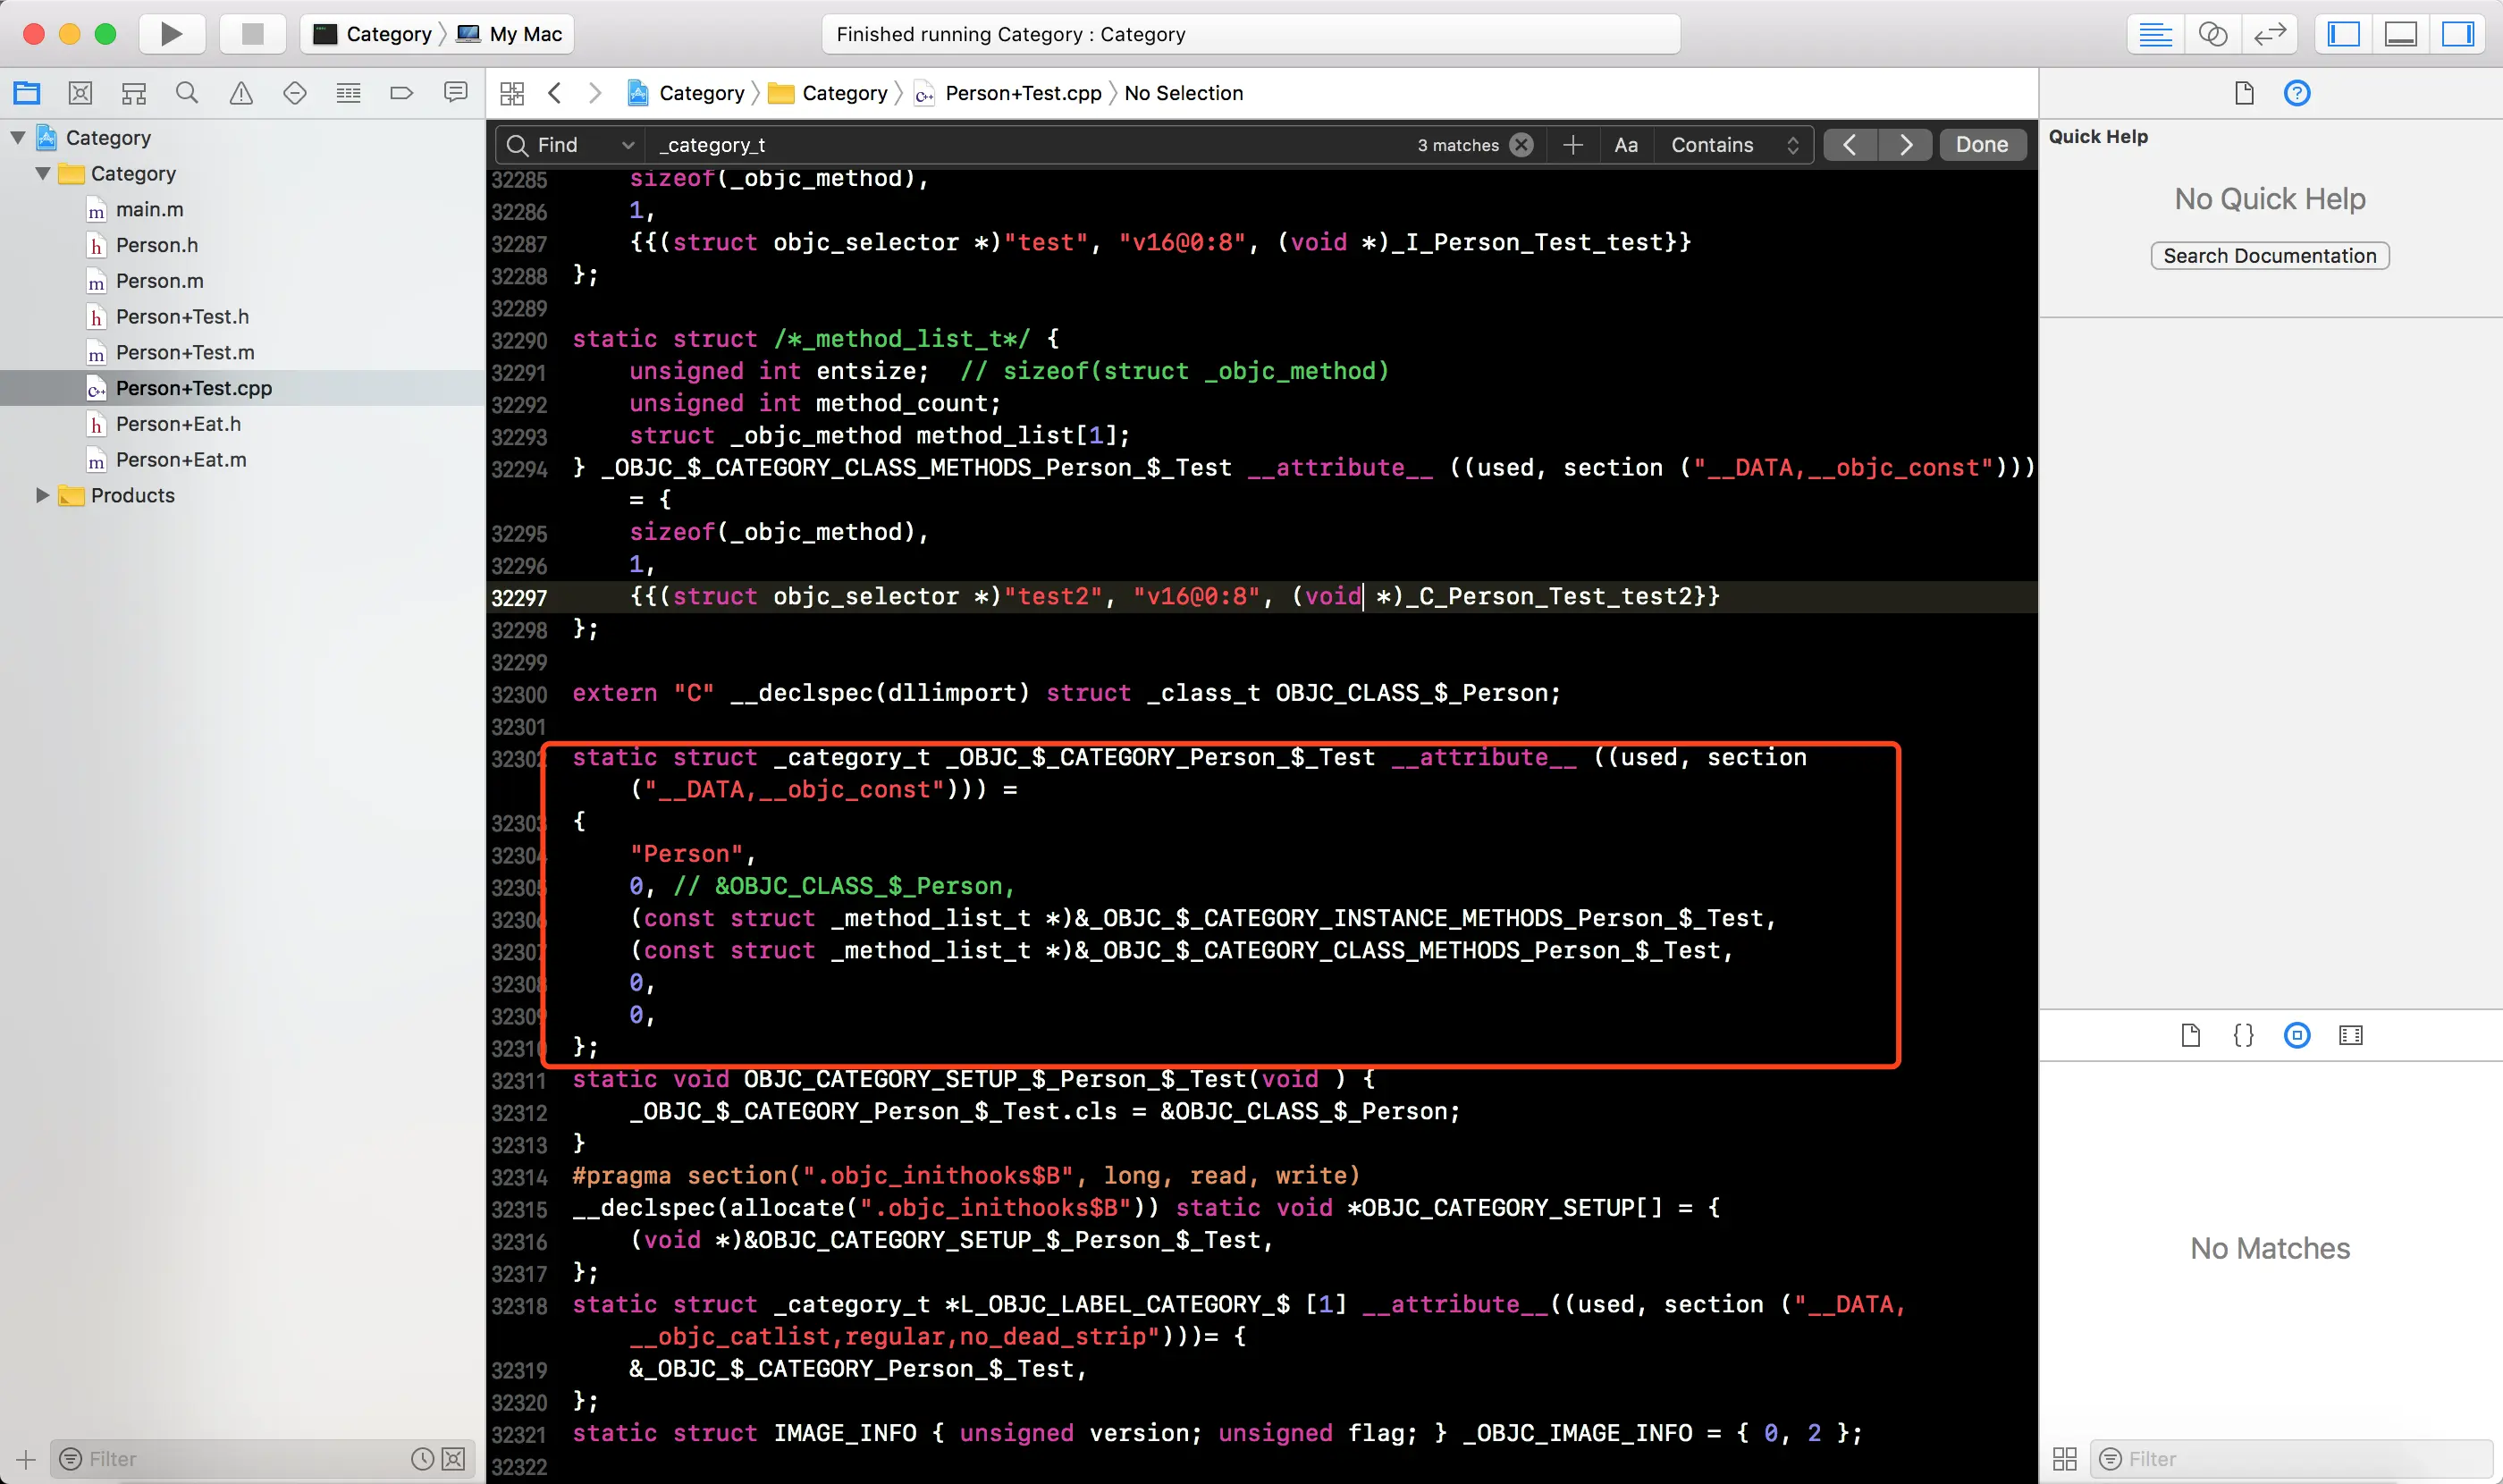Image resolution: width=2503 pixels, height=1484 pixels.
Task: Toggle the Debug area visibility
Action: click(x=2400, y=34)
